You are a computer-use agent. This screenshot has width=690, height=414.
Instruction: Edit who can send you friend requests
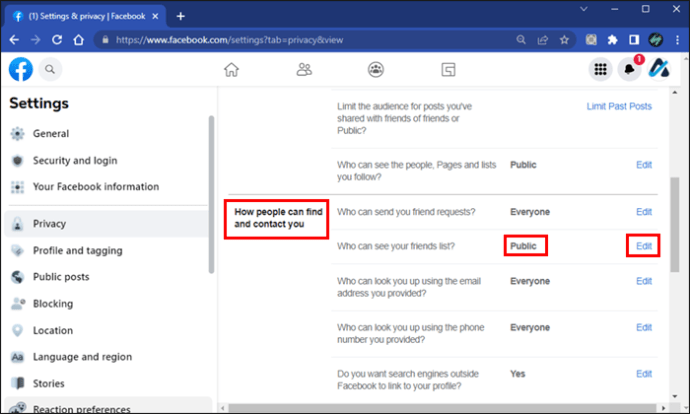pos(643,212)
